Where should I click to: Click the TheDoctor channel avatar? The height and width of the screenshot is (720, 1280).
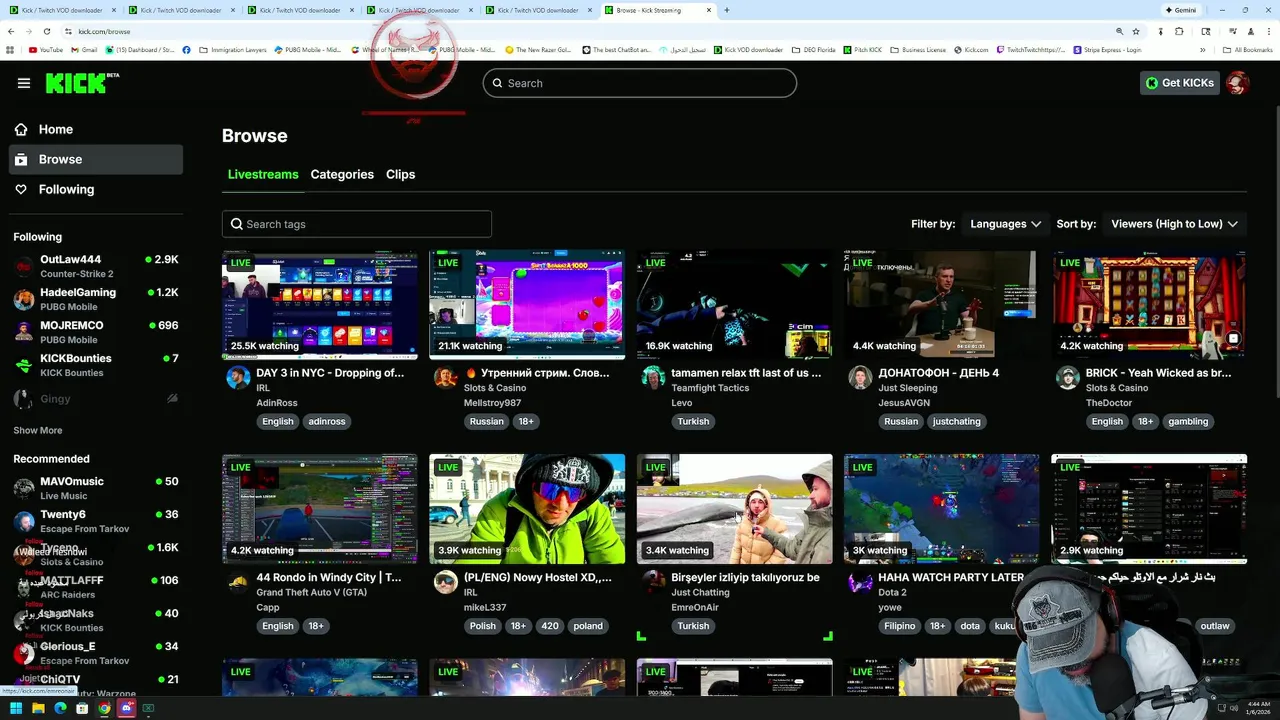[x=1068, y=377]
